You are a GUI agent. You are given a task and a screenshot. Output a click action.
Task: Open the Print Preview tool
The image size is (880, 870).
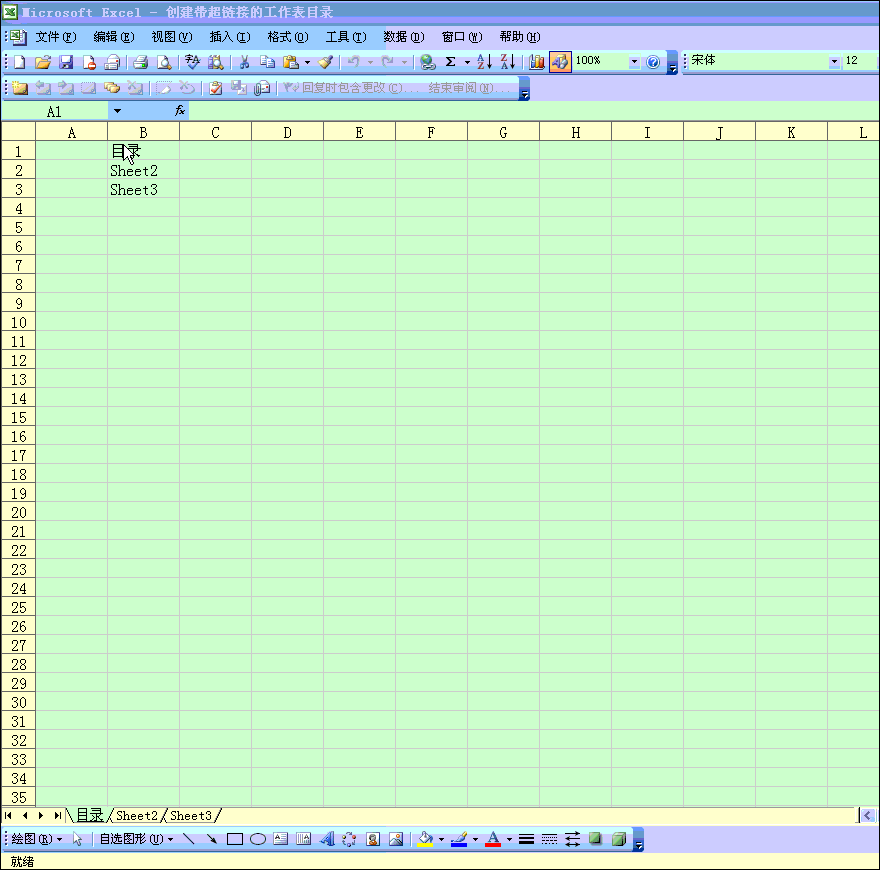click(x=163, y=62)
